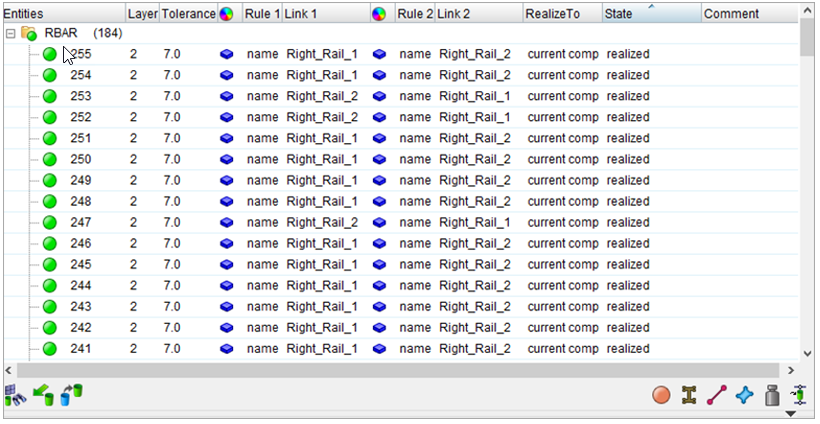Sort by the Comment column header
The image size is (820, 424).
pos(749,14)
